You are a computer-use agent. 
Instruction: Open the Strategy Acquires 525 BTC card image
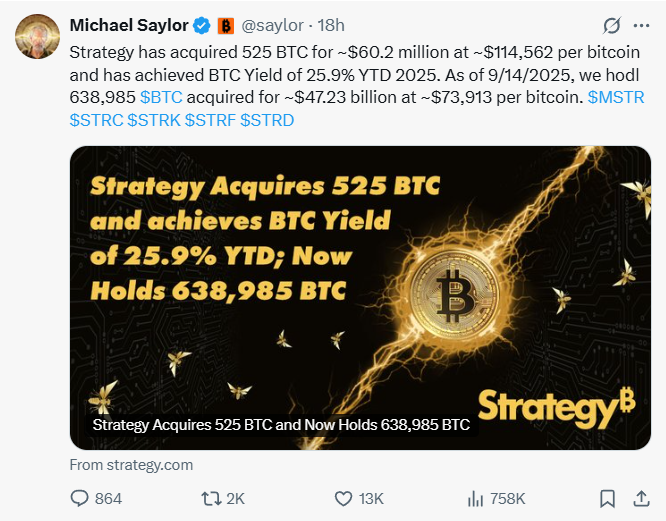[360, 290]
